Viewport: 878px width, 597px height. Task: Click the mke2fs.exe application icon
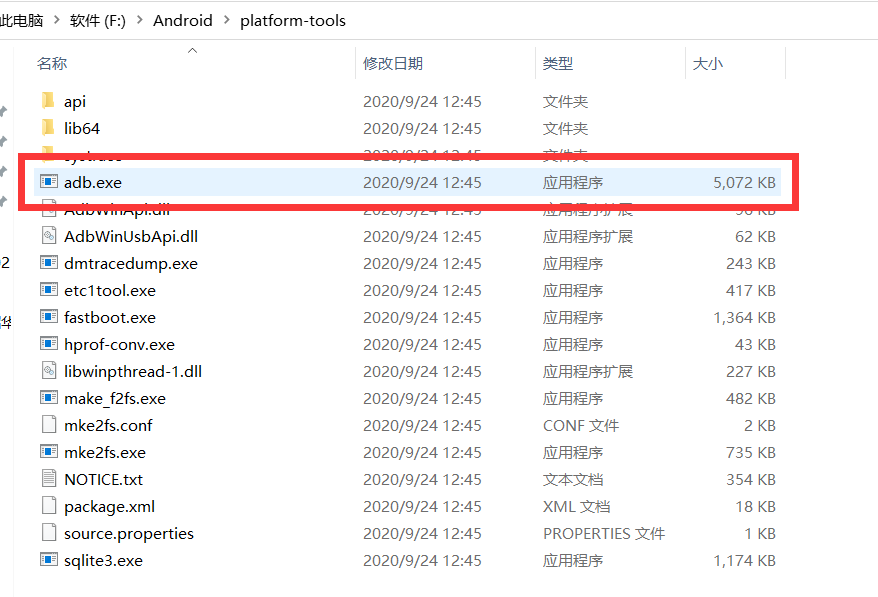click(x=49, y=451)
